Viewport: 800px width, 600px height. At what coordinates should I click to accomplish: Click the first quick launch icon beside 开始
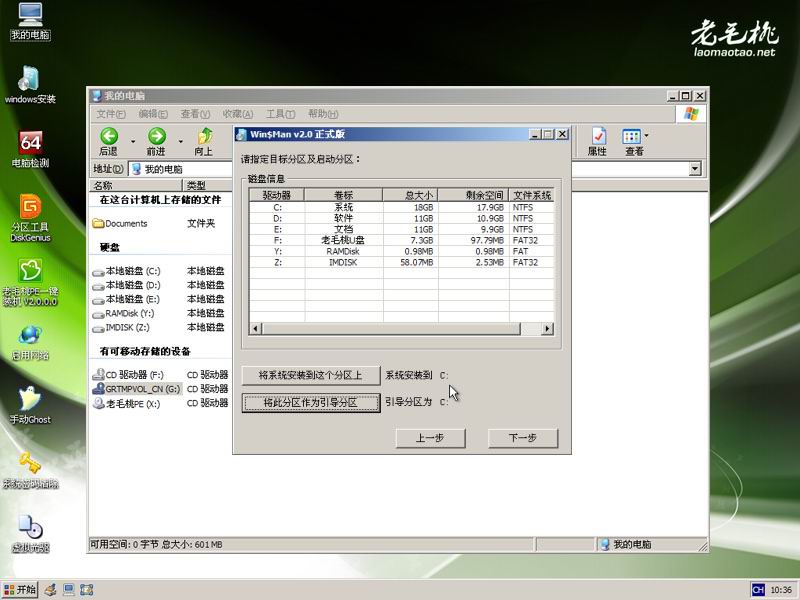pyautogui.click(x=50, y=590)
